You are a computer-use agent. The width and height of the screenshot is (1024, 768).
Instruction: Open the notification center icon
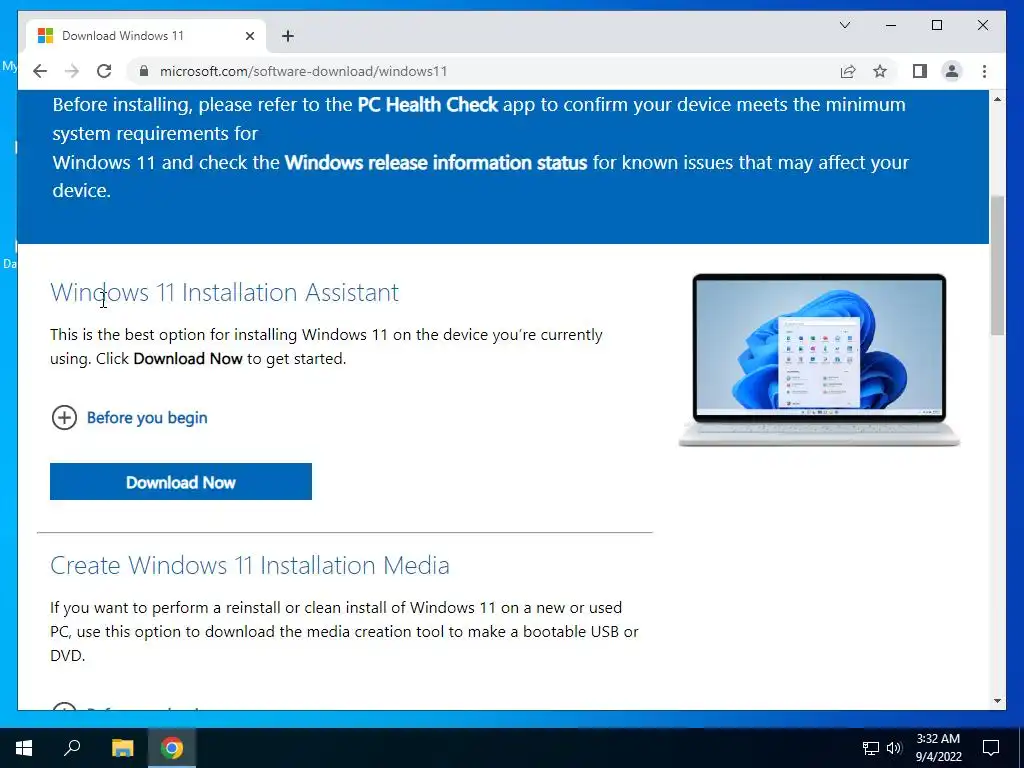point(991,748)
